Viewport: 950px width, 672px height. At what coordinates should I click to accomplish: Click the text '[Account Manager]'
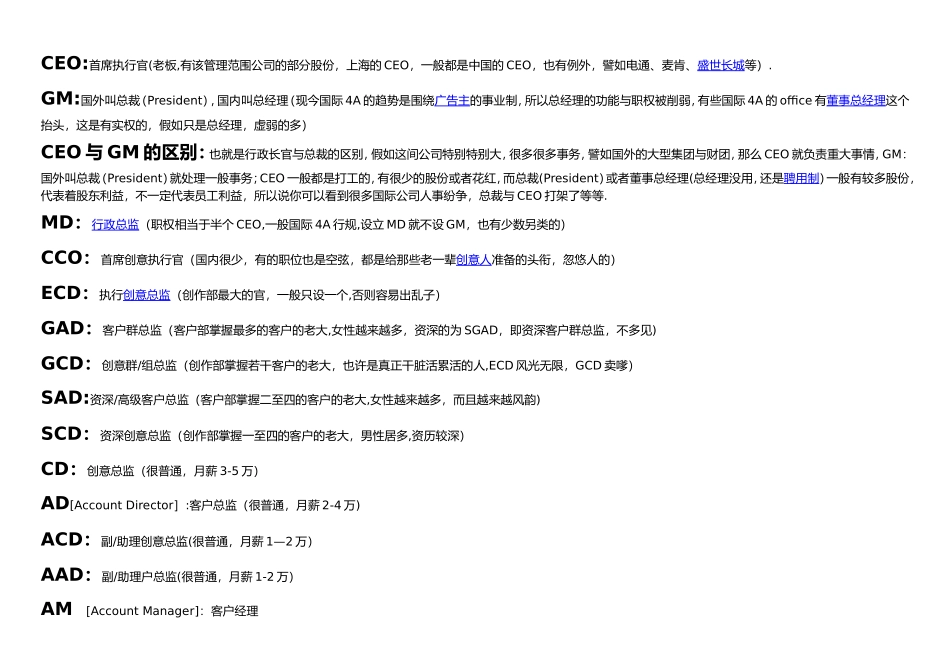142,611
